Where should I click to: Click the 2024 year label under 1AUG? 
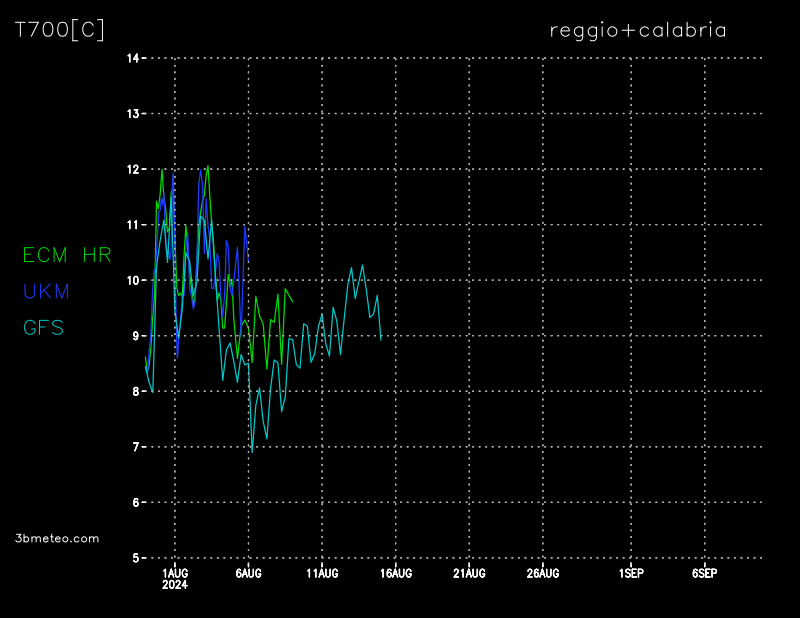pyautogui.click(x=175, y=586)
